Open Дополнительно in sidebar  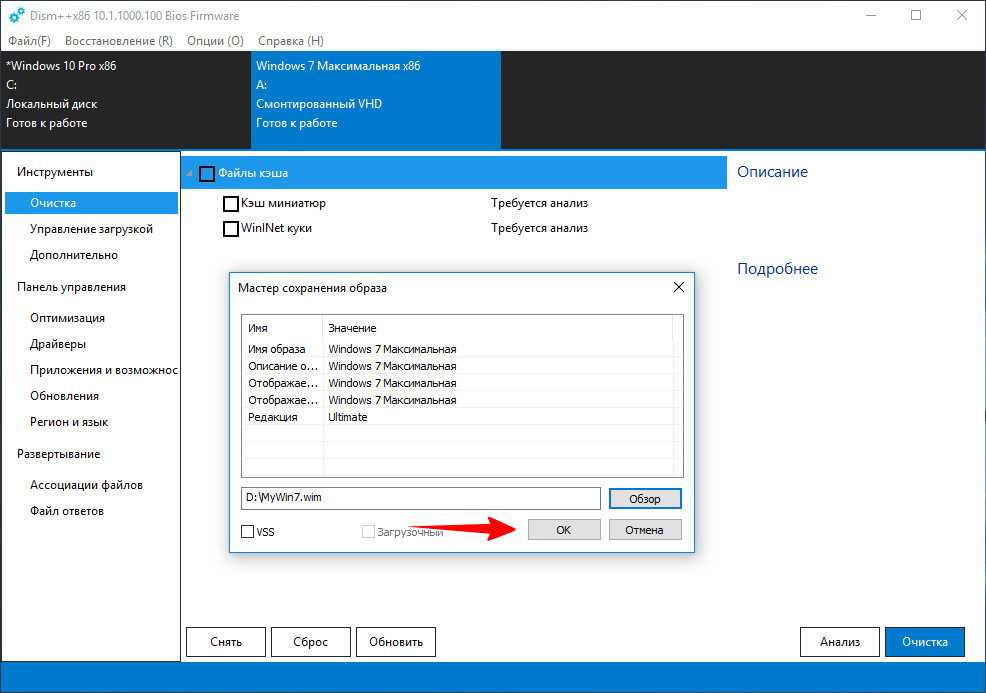[74, 255]
